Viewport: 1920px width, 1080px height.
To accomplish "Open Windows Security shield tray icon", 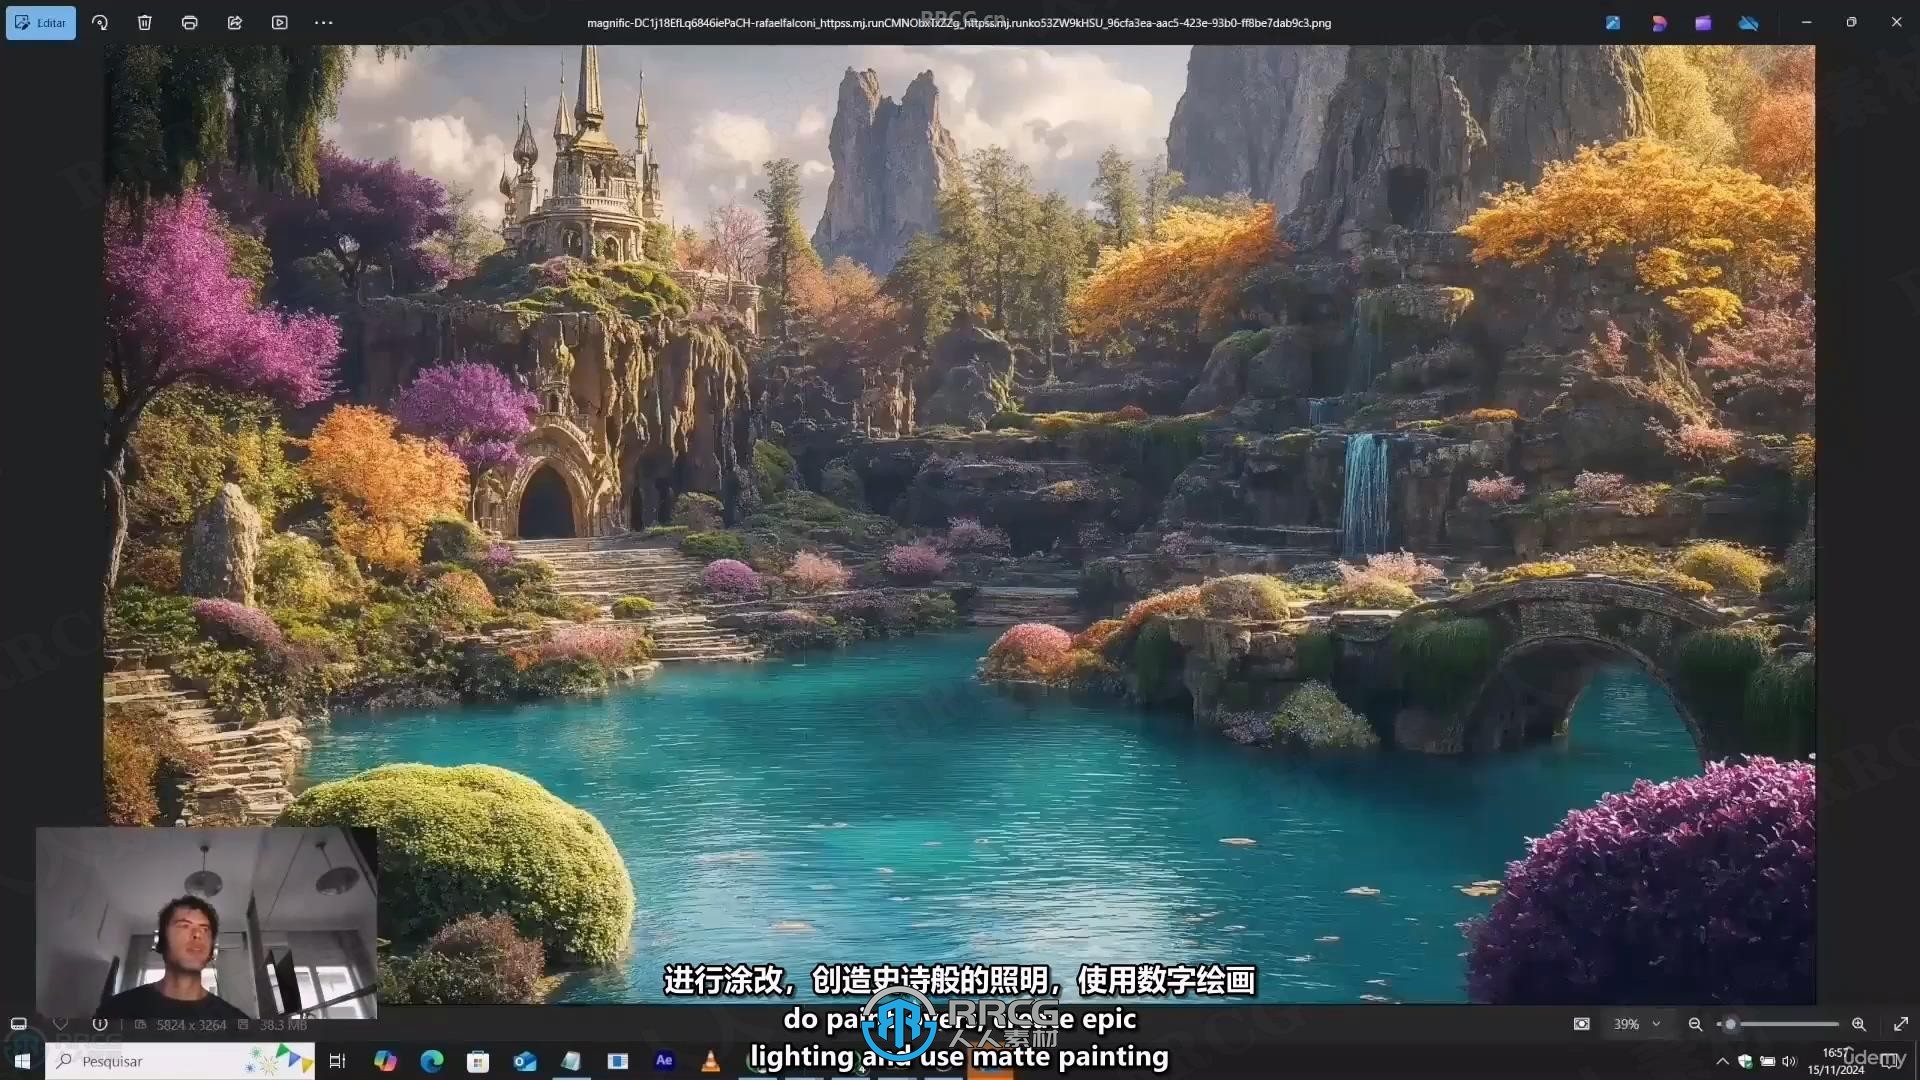I will click(x=1745, y=1062).
